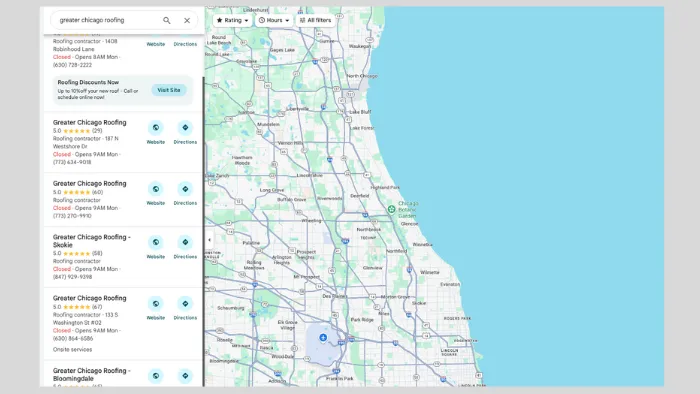Screen dimensions: 700x394
Task: Click the Waukegan label on the map
Action: click(x=359, y=46)
